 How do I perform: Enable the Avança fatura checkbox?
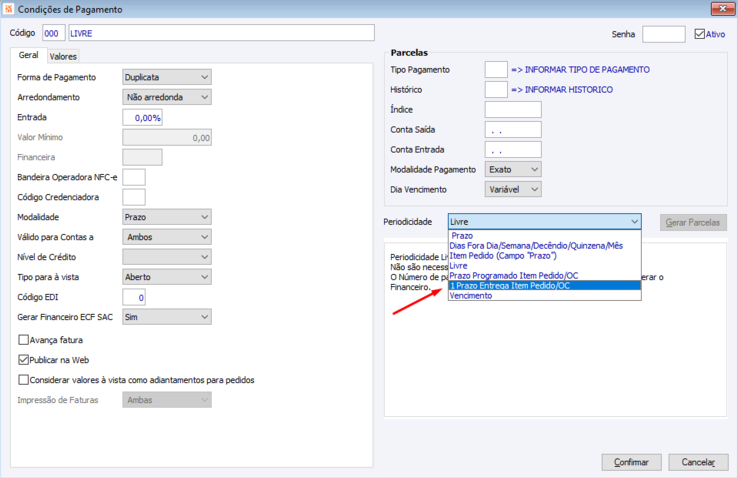(23, 340)
